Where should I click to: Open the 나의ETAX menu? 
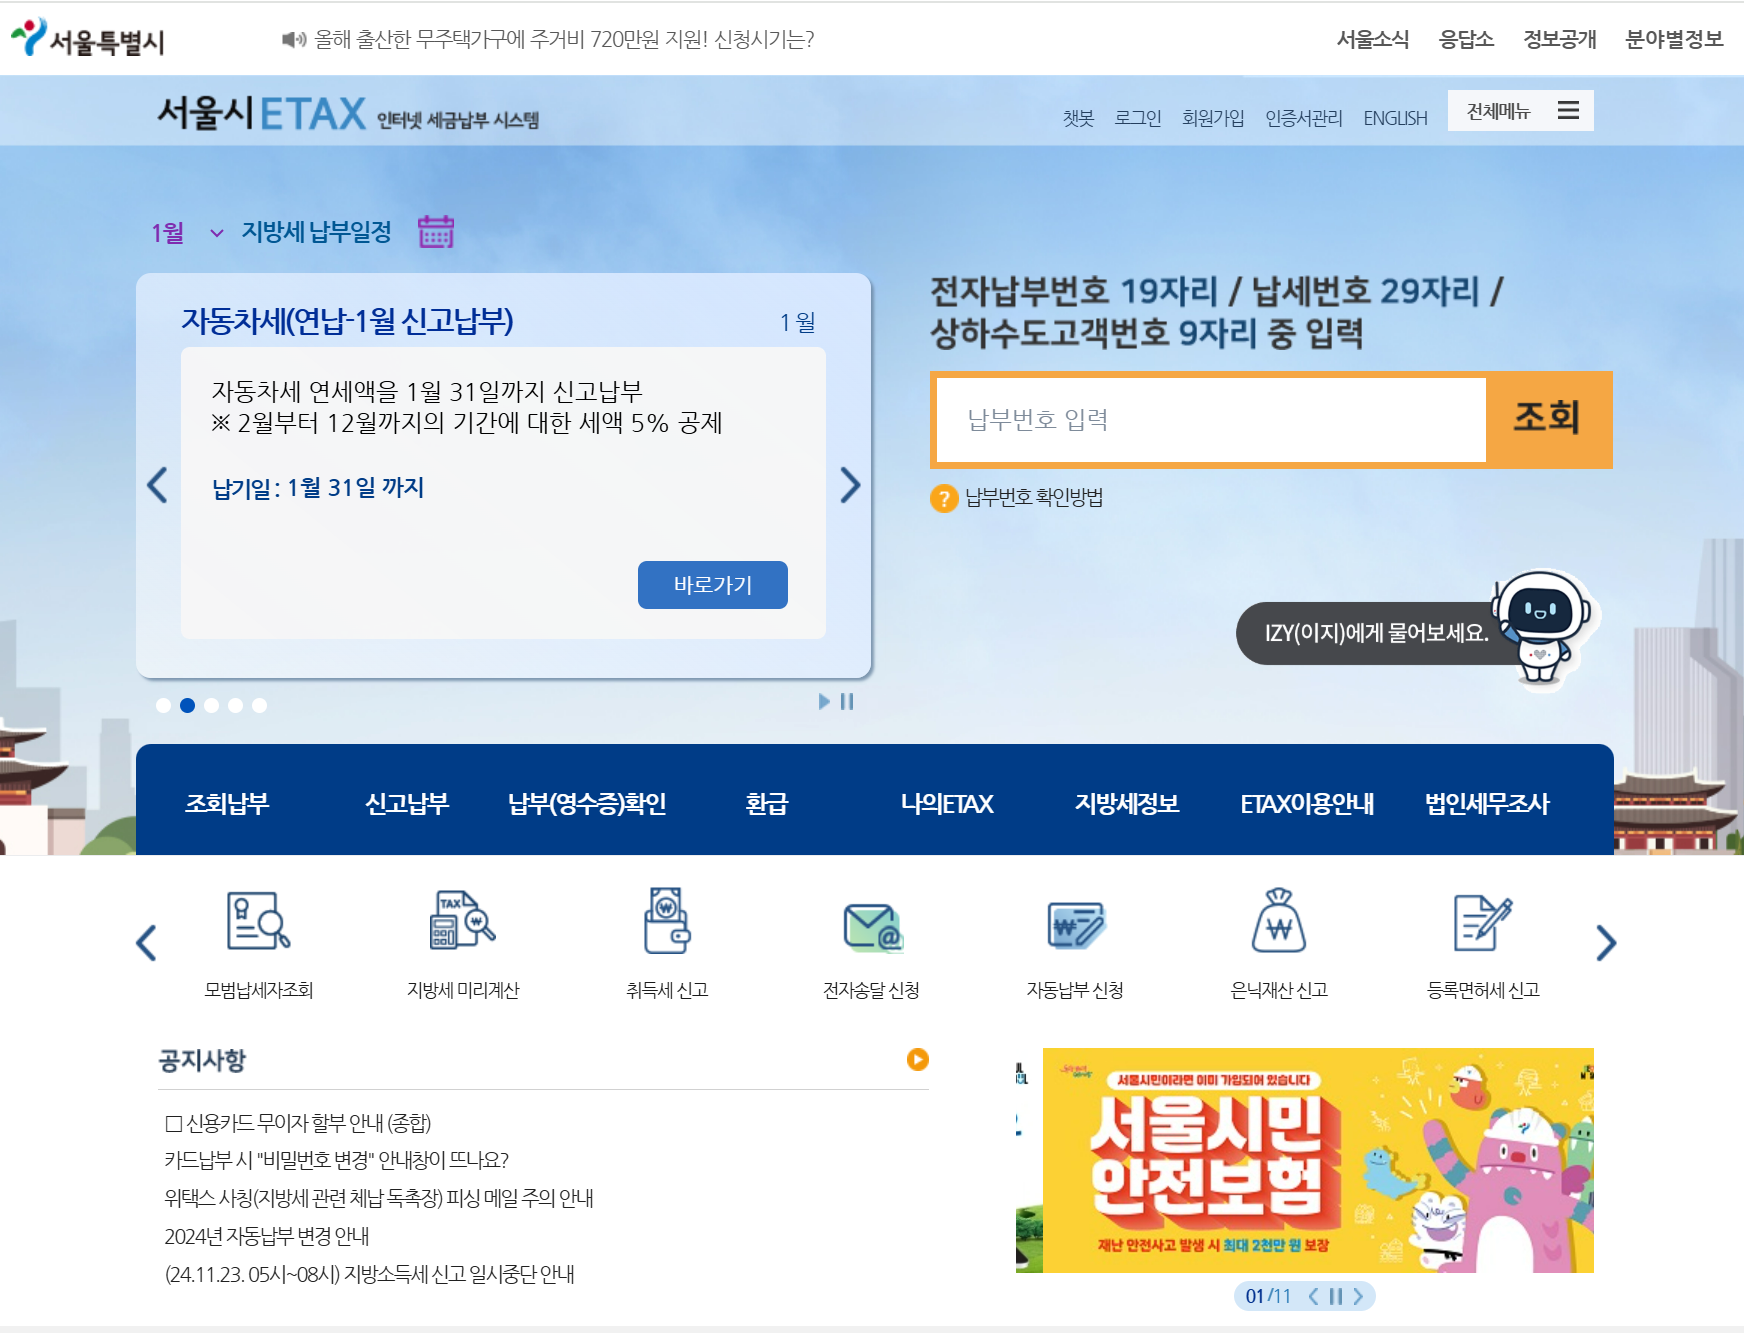[947, 803]
